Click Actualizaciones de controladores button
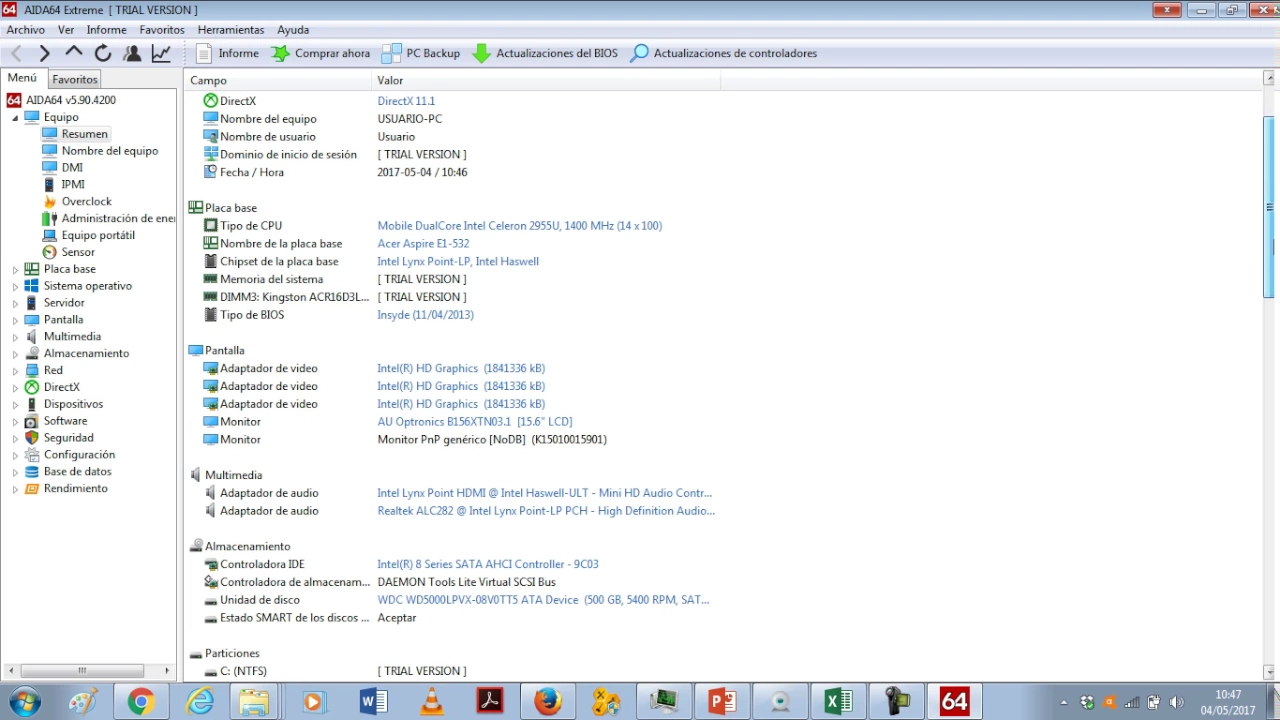Image resolution: width=1280 pixels, height=720 pixels. tap(724, 53)
